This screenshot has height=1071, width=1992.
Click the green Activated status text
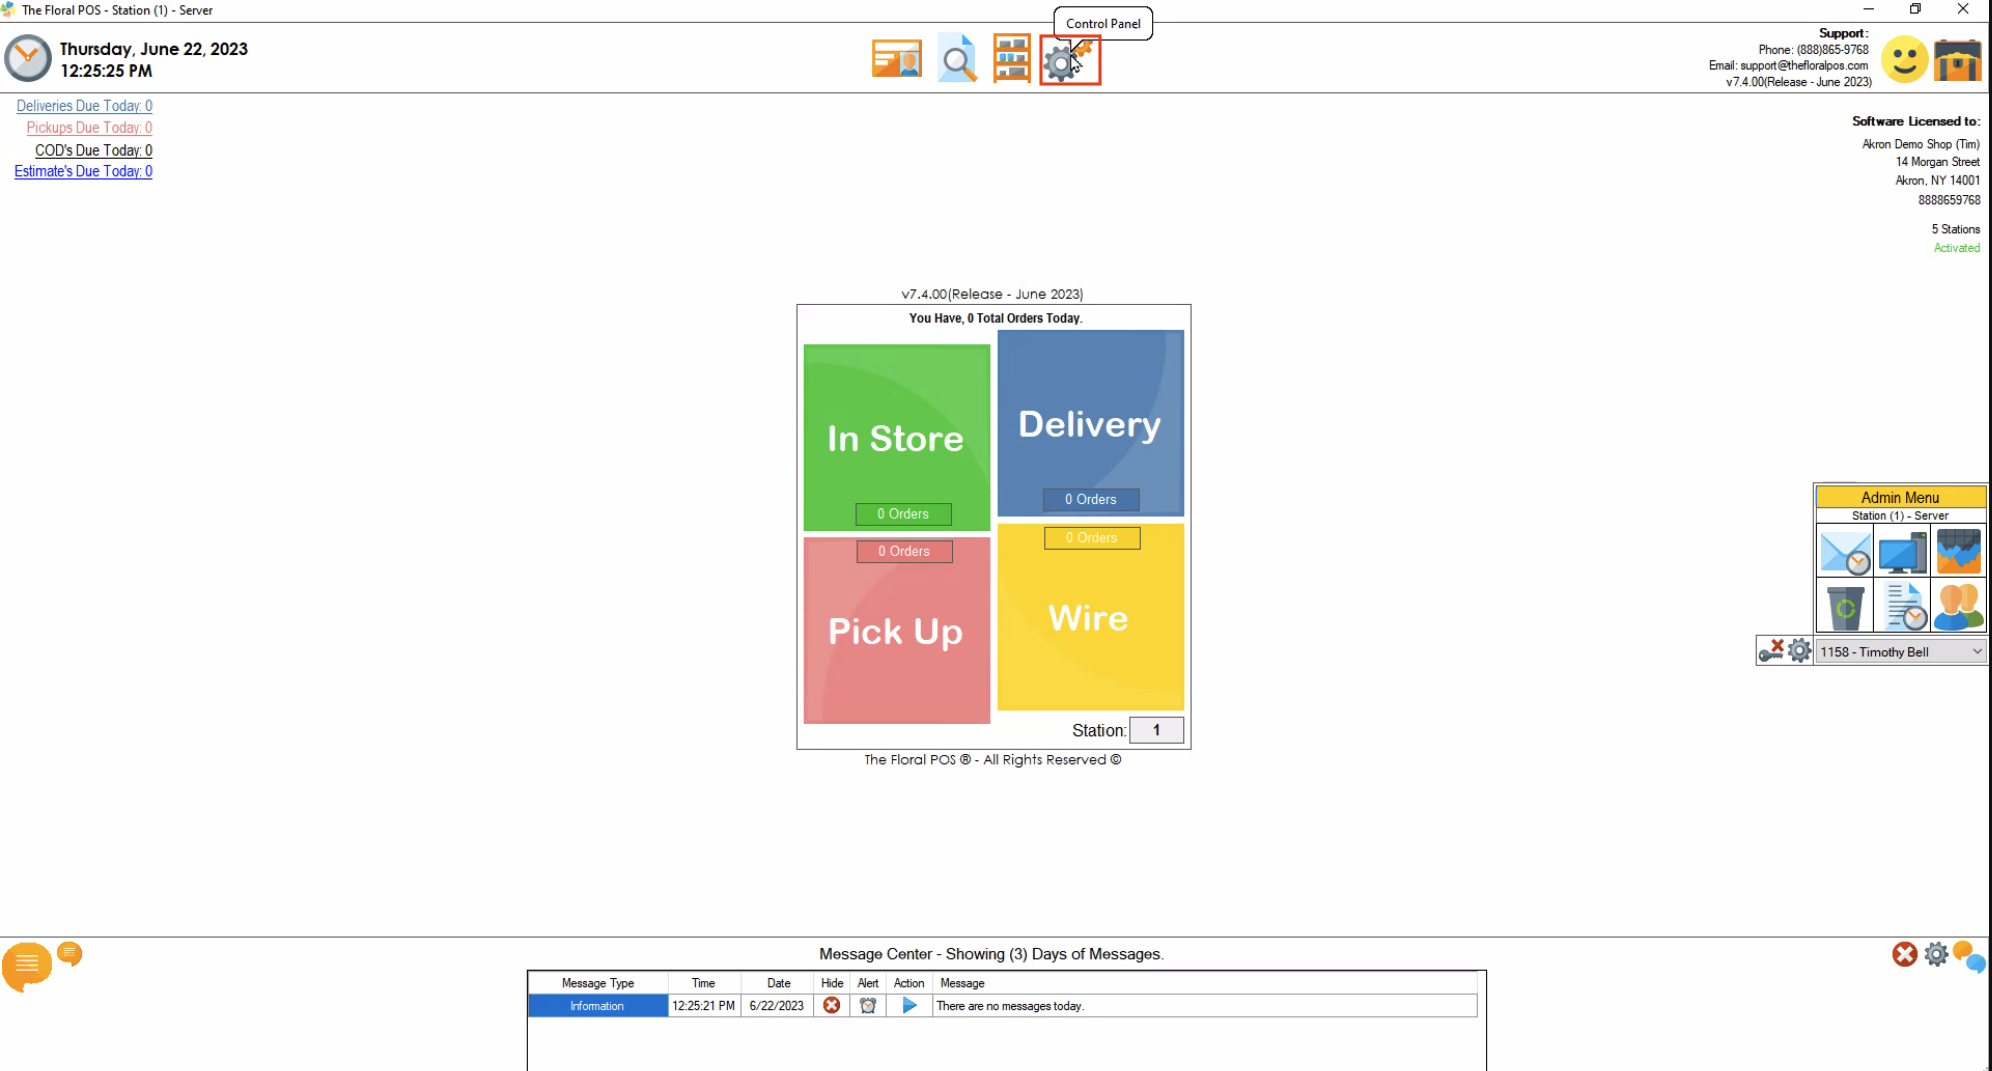[1956, 248]
